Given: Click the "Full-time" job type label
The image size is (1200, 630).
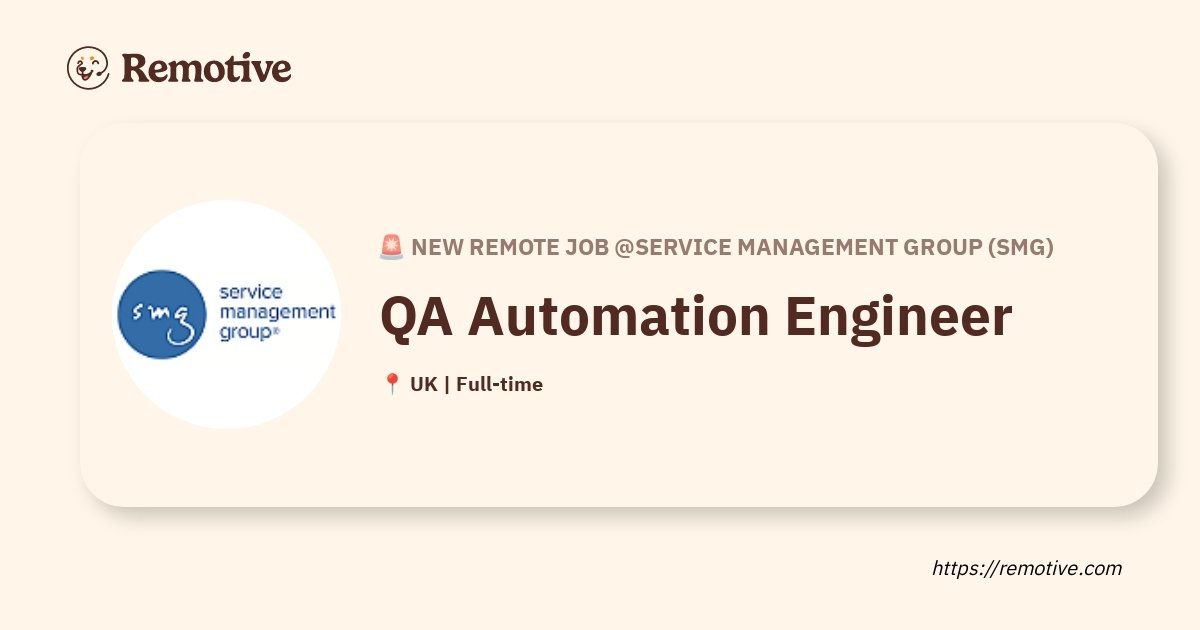Looking at the screenshot, I should pos(499,384).
